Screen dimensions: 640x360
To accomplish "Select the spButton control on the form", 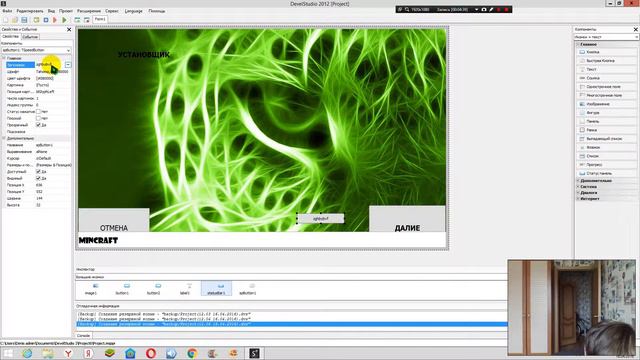I will (320, 219).
